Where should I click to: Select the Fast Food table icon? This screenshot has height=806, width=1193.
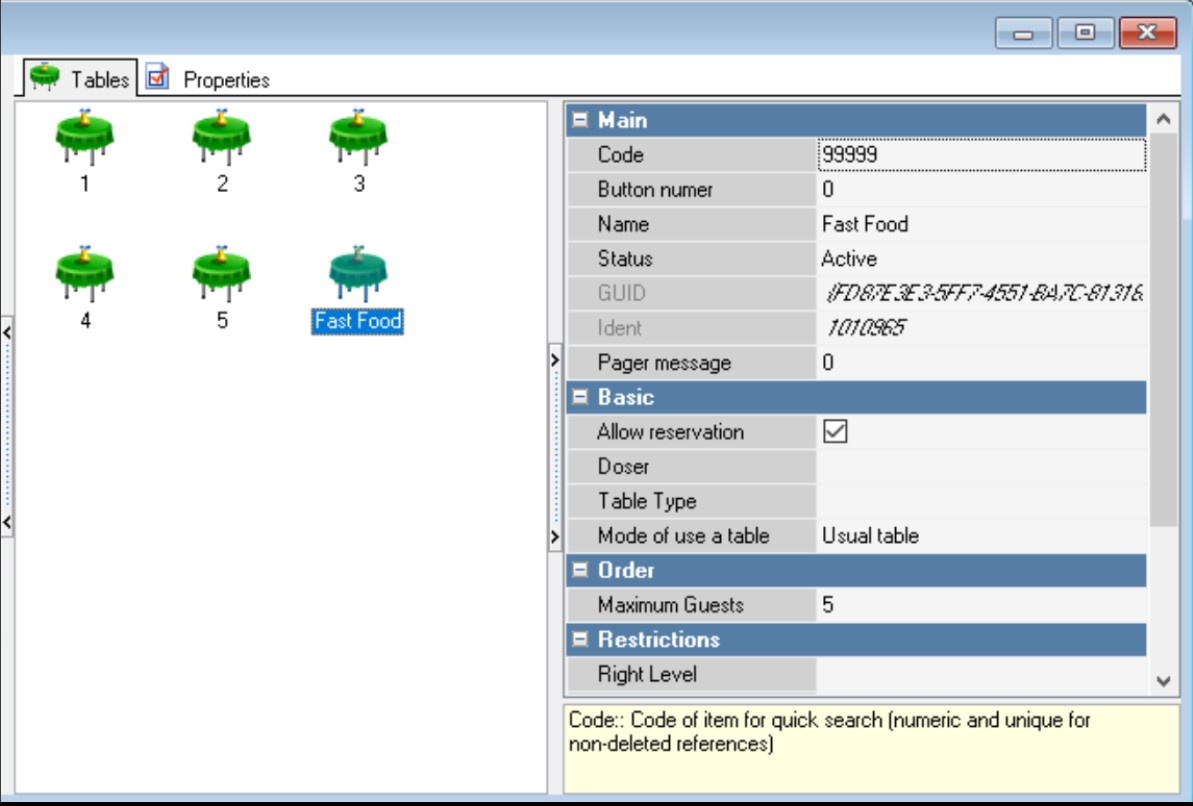[x=358, y=275]
